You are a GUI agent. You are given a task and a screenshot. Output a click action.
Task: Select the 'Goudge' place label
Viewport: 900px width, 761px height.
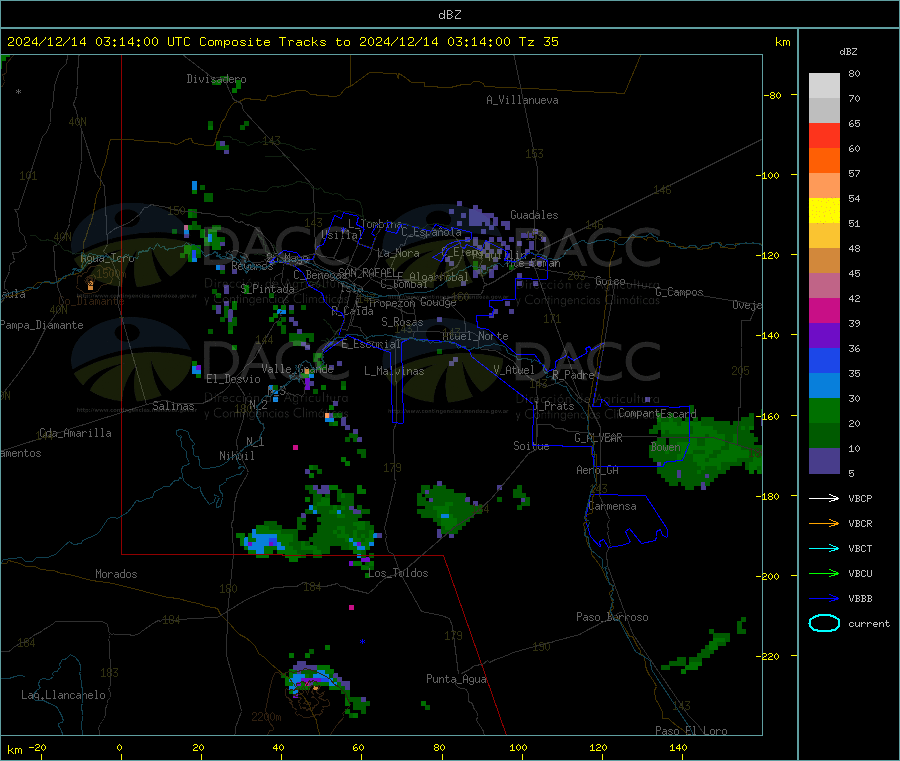(x=438, y=302)
